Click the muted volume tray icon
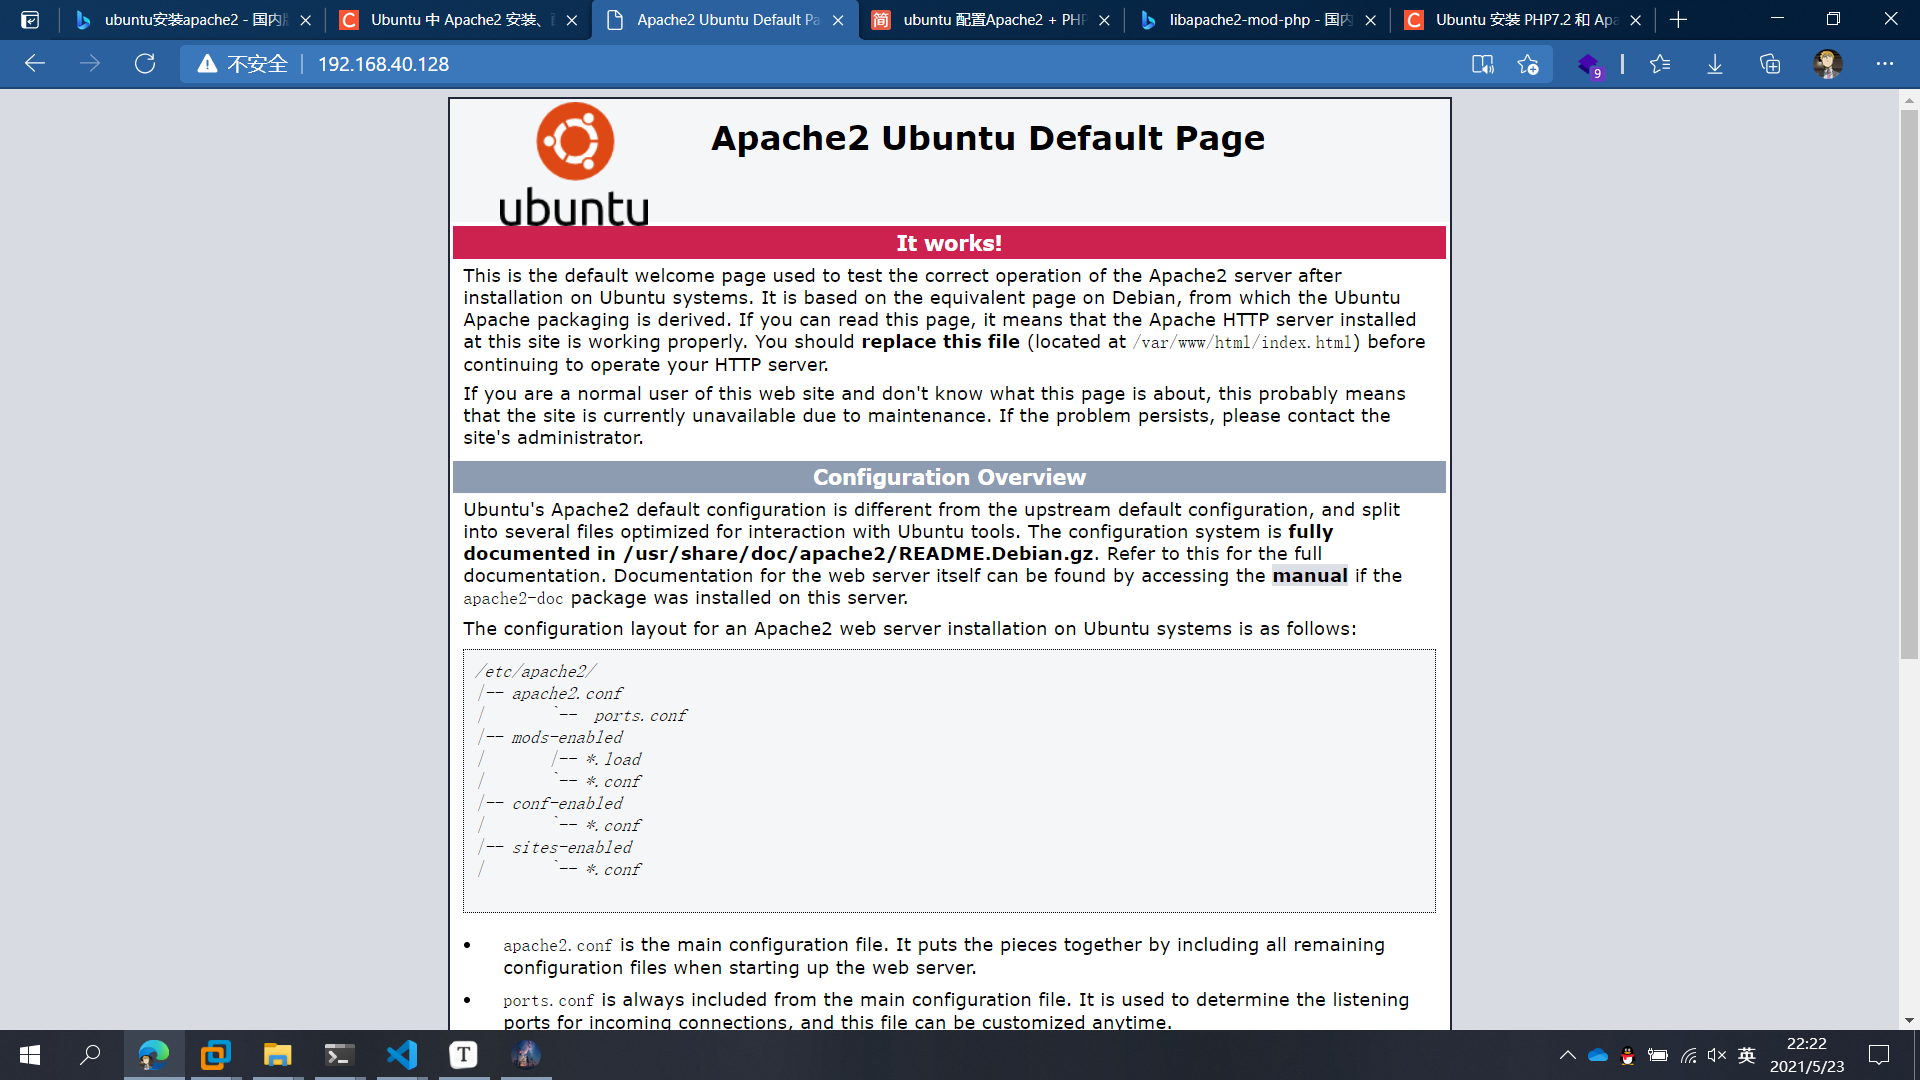The height and width of the screenshot is (1080, 1920). [1717, 1055]
